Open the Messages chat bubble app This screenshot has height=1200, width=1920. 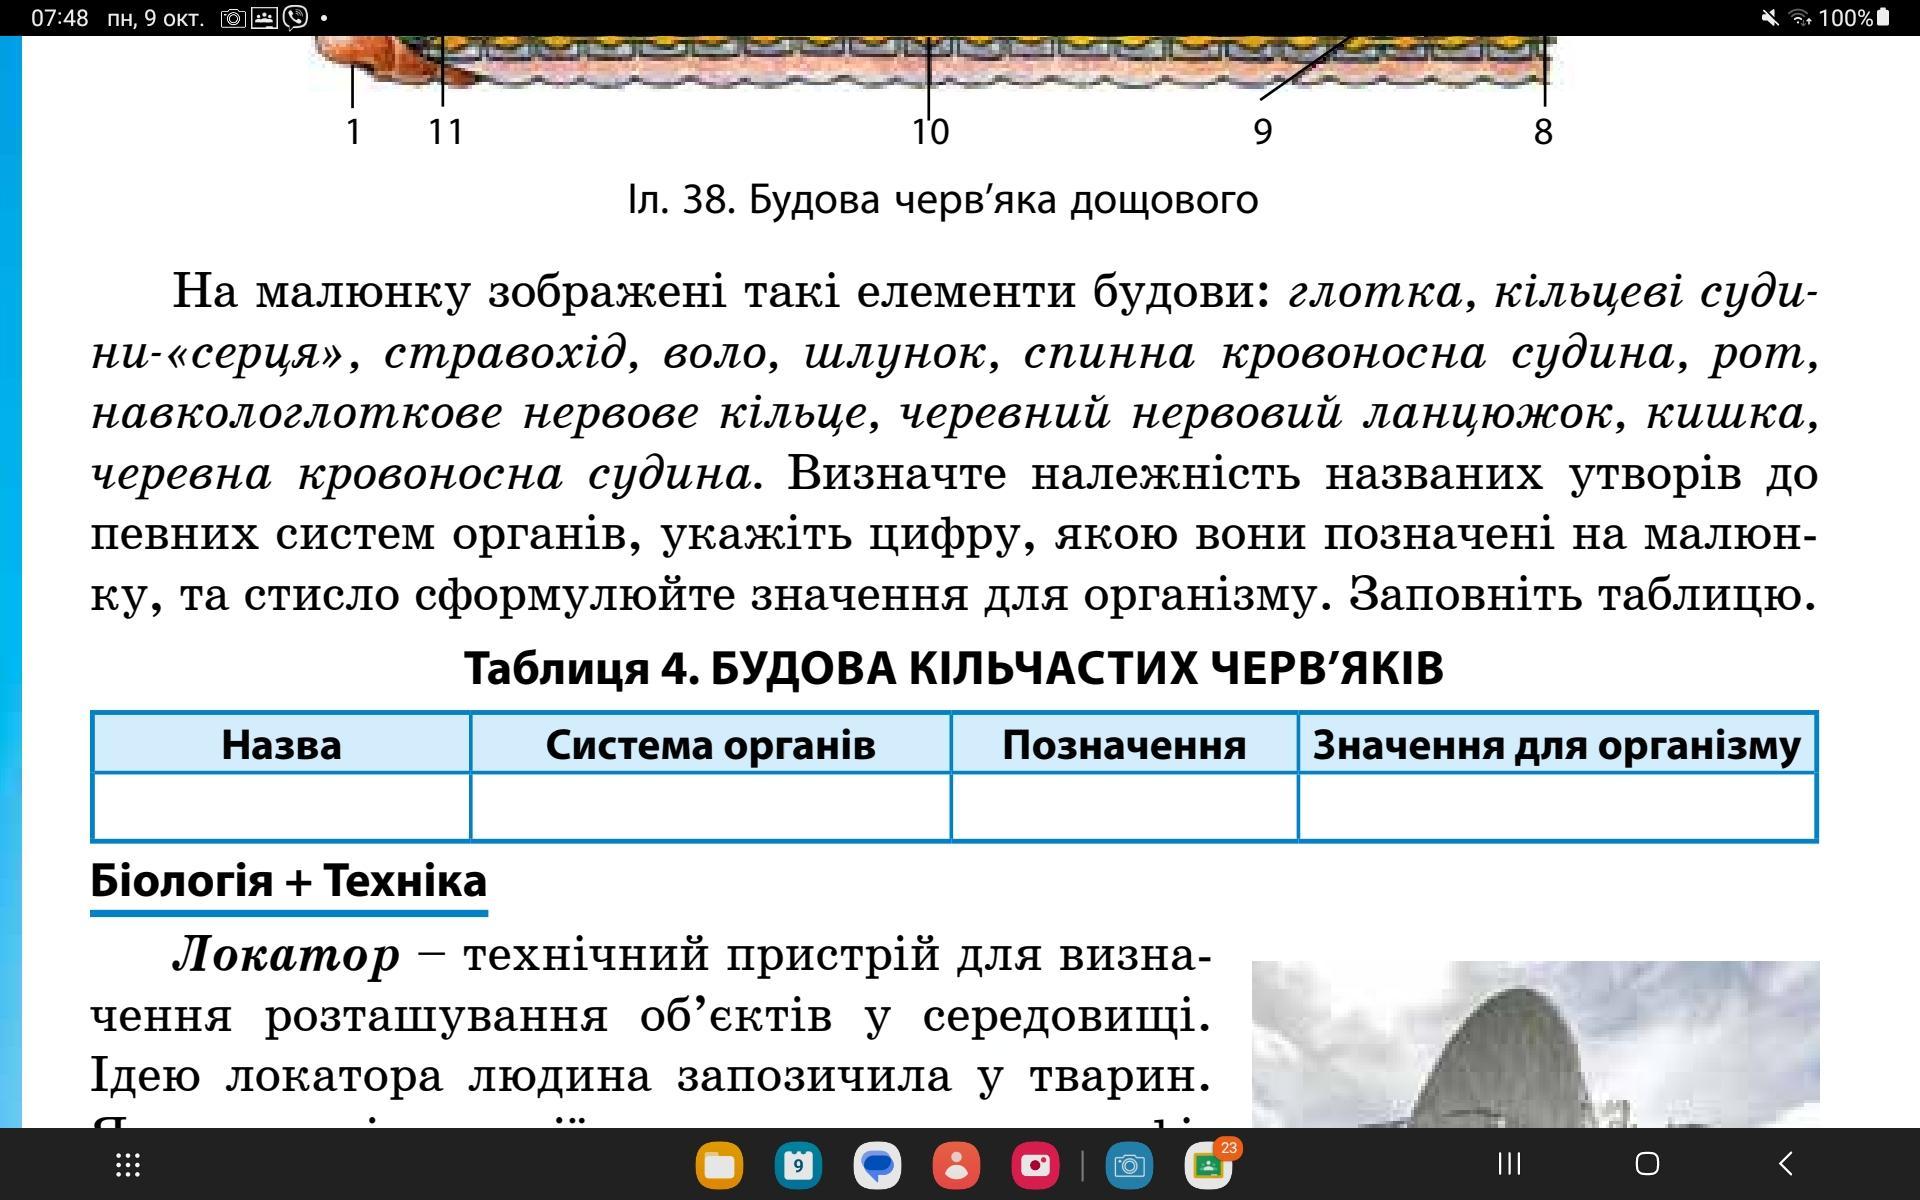click(x=877, y=1165)
